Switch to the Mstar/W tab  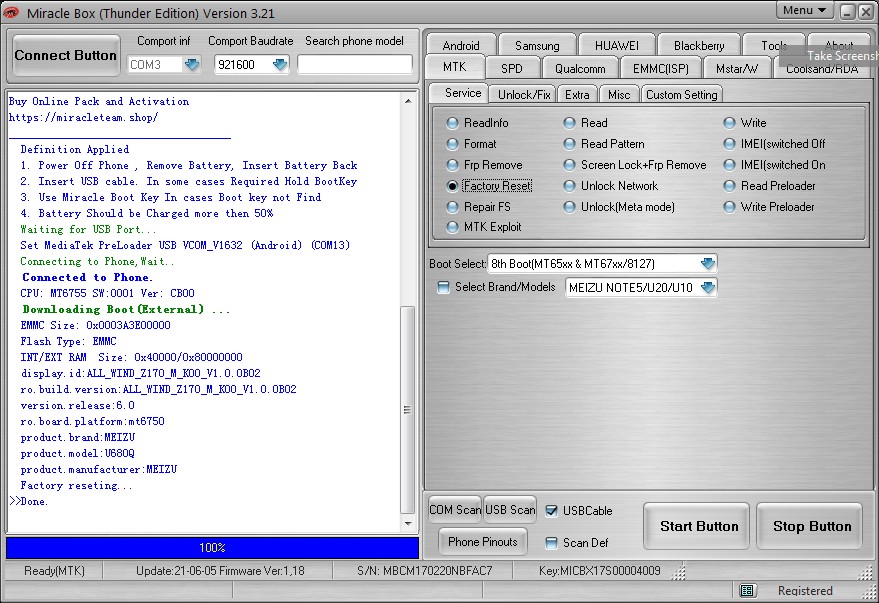(737, 68)
